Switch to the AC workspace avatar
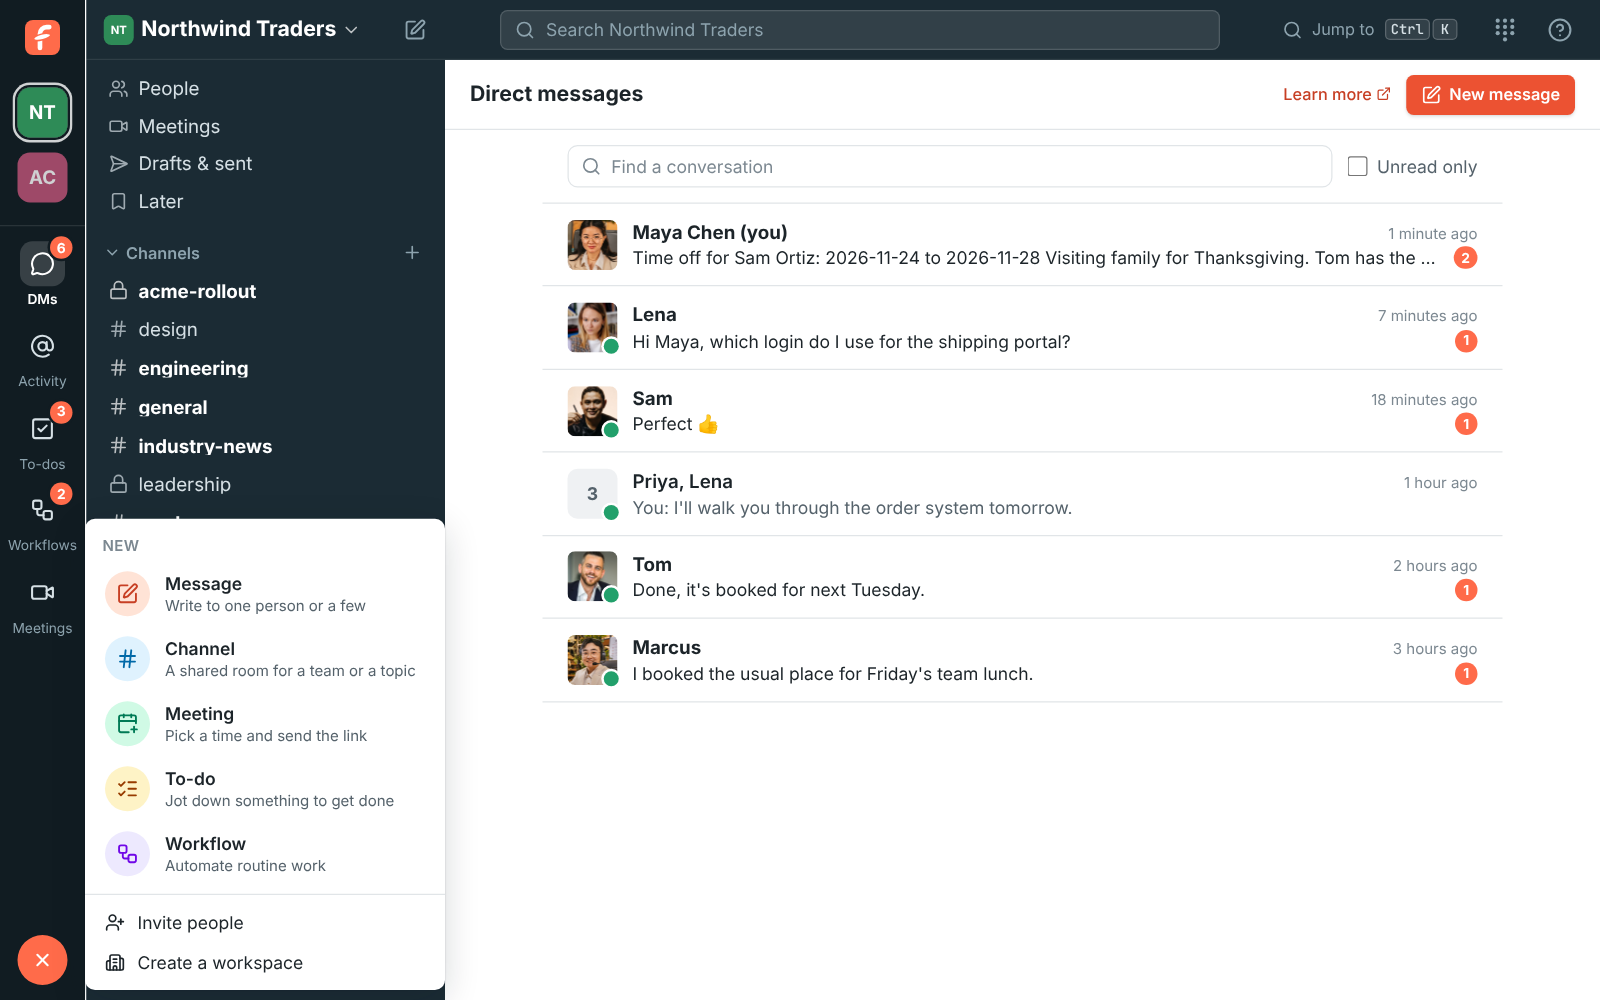The width and height of the screenshot is (1600, 1000). [42, 177]
